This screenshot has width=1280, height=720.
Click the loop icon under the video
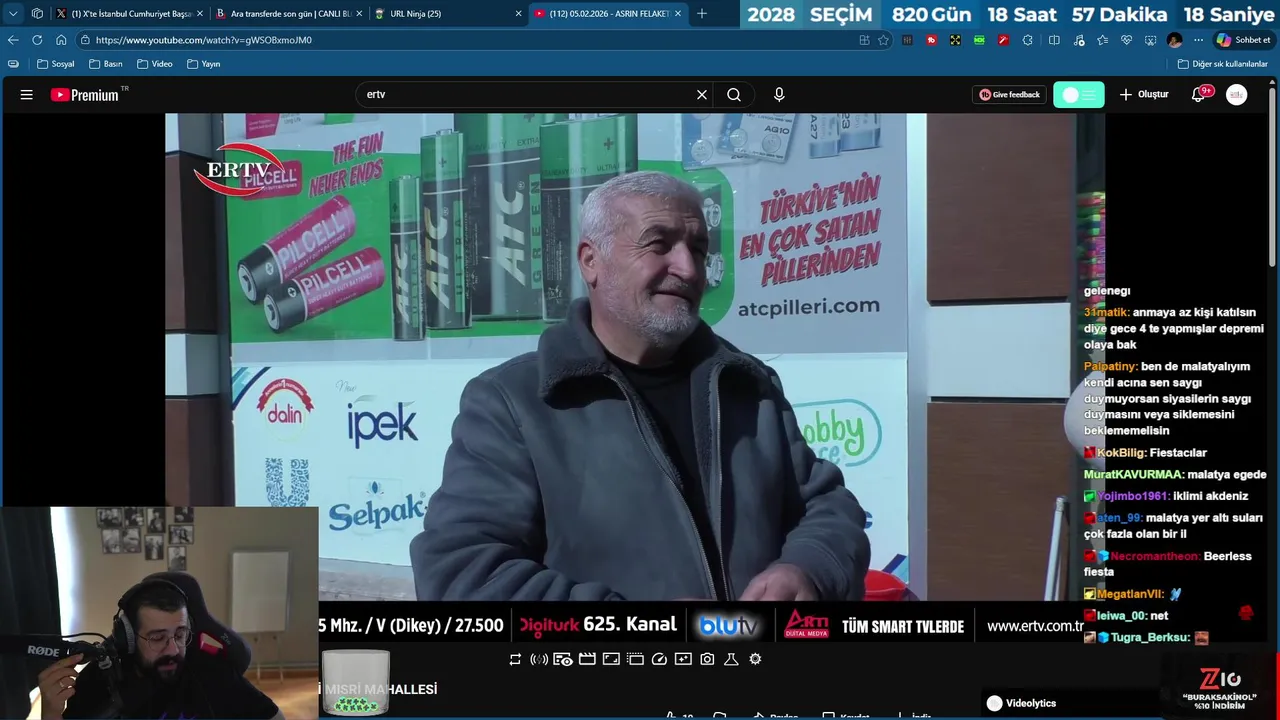(x=515, y=659)
